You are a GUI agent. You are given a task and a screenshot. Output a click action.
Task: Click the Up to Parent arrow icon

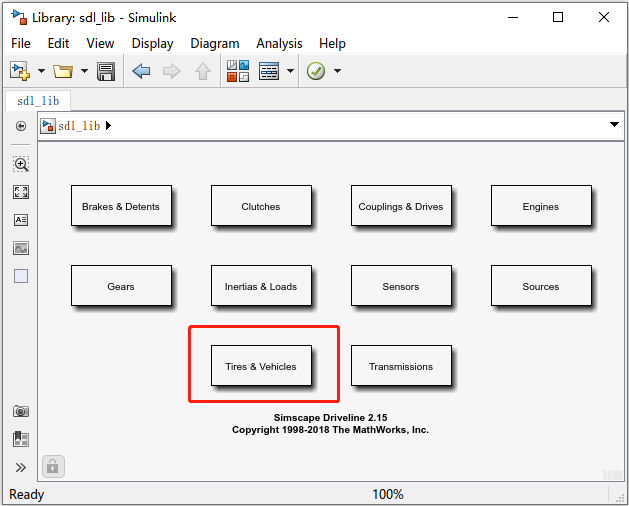pos(203,71)
